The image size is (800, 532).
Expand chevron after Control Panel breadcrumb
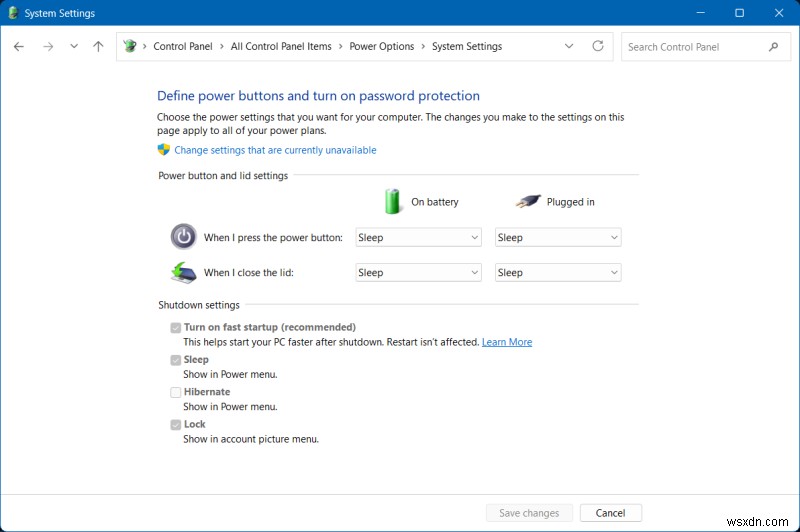222,46
